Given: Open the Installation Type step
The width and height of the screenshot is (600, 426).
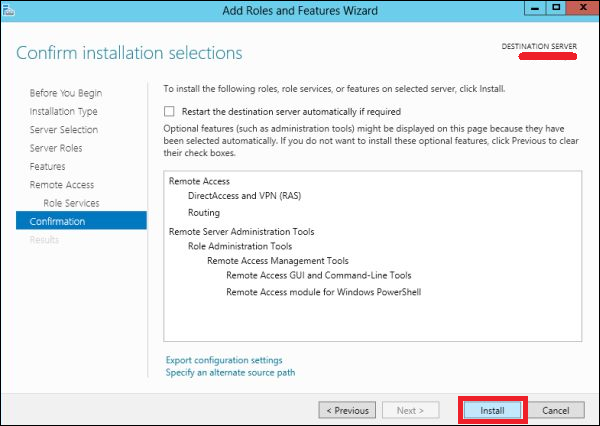Looking at the screenshot, I should (64, 111).
